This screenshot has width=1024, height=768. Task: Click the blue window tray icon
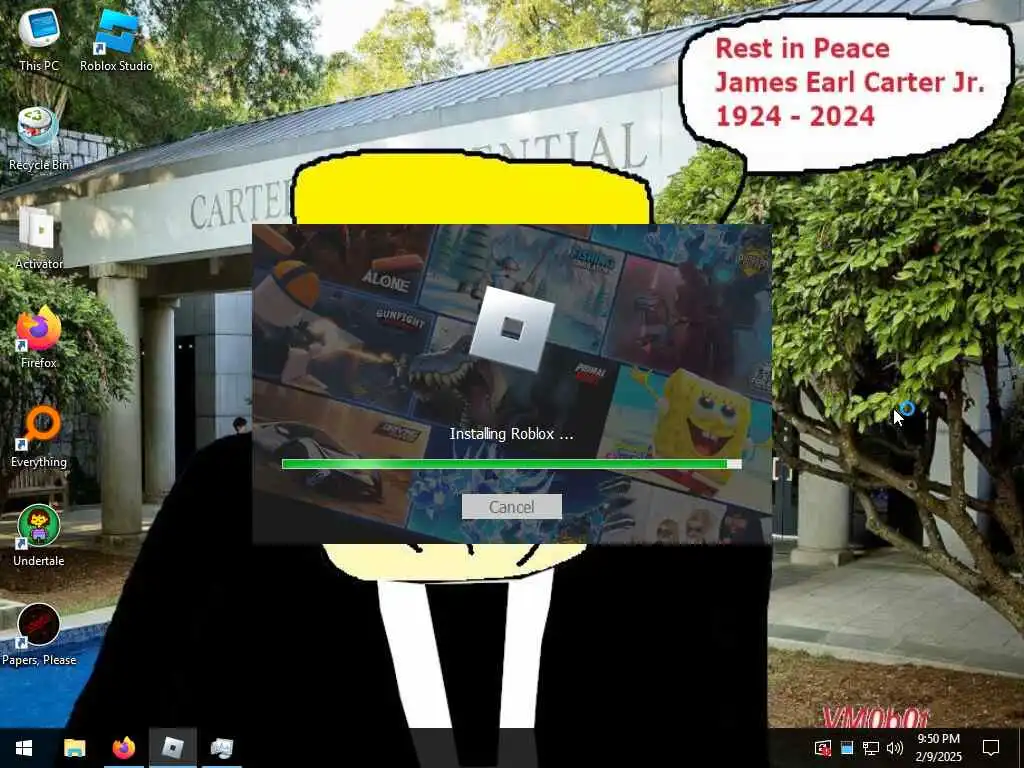point(847,748)
